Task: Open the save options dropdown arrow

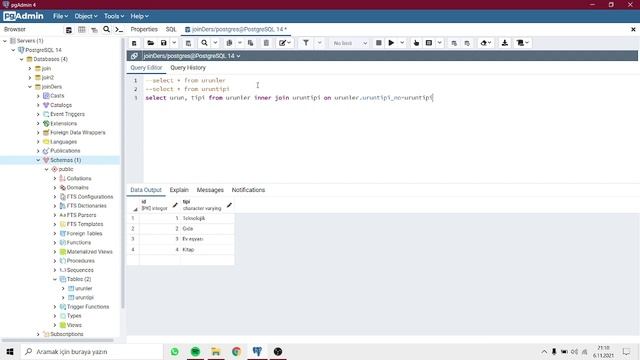Action: 174,43
